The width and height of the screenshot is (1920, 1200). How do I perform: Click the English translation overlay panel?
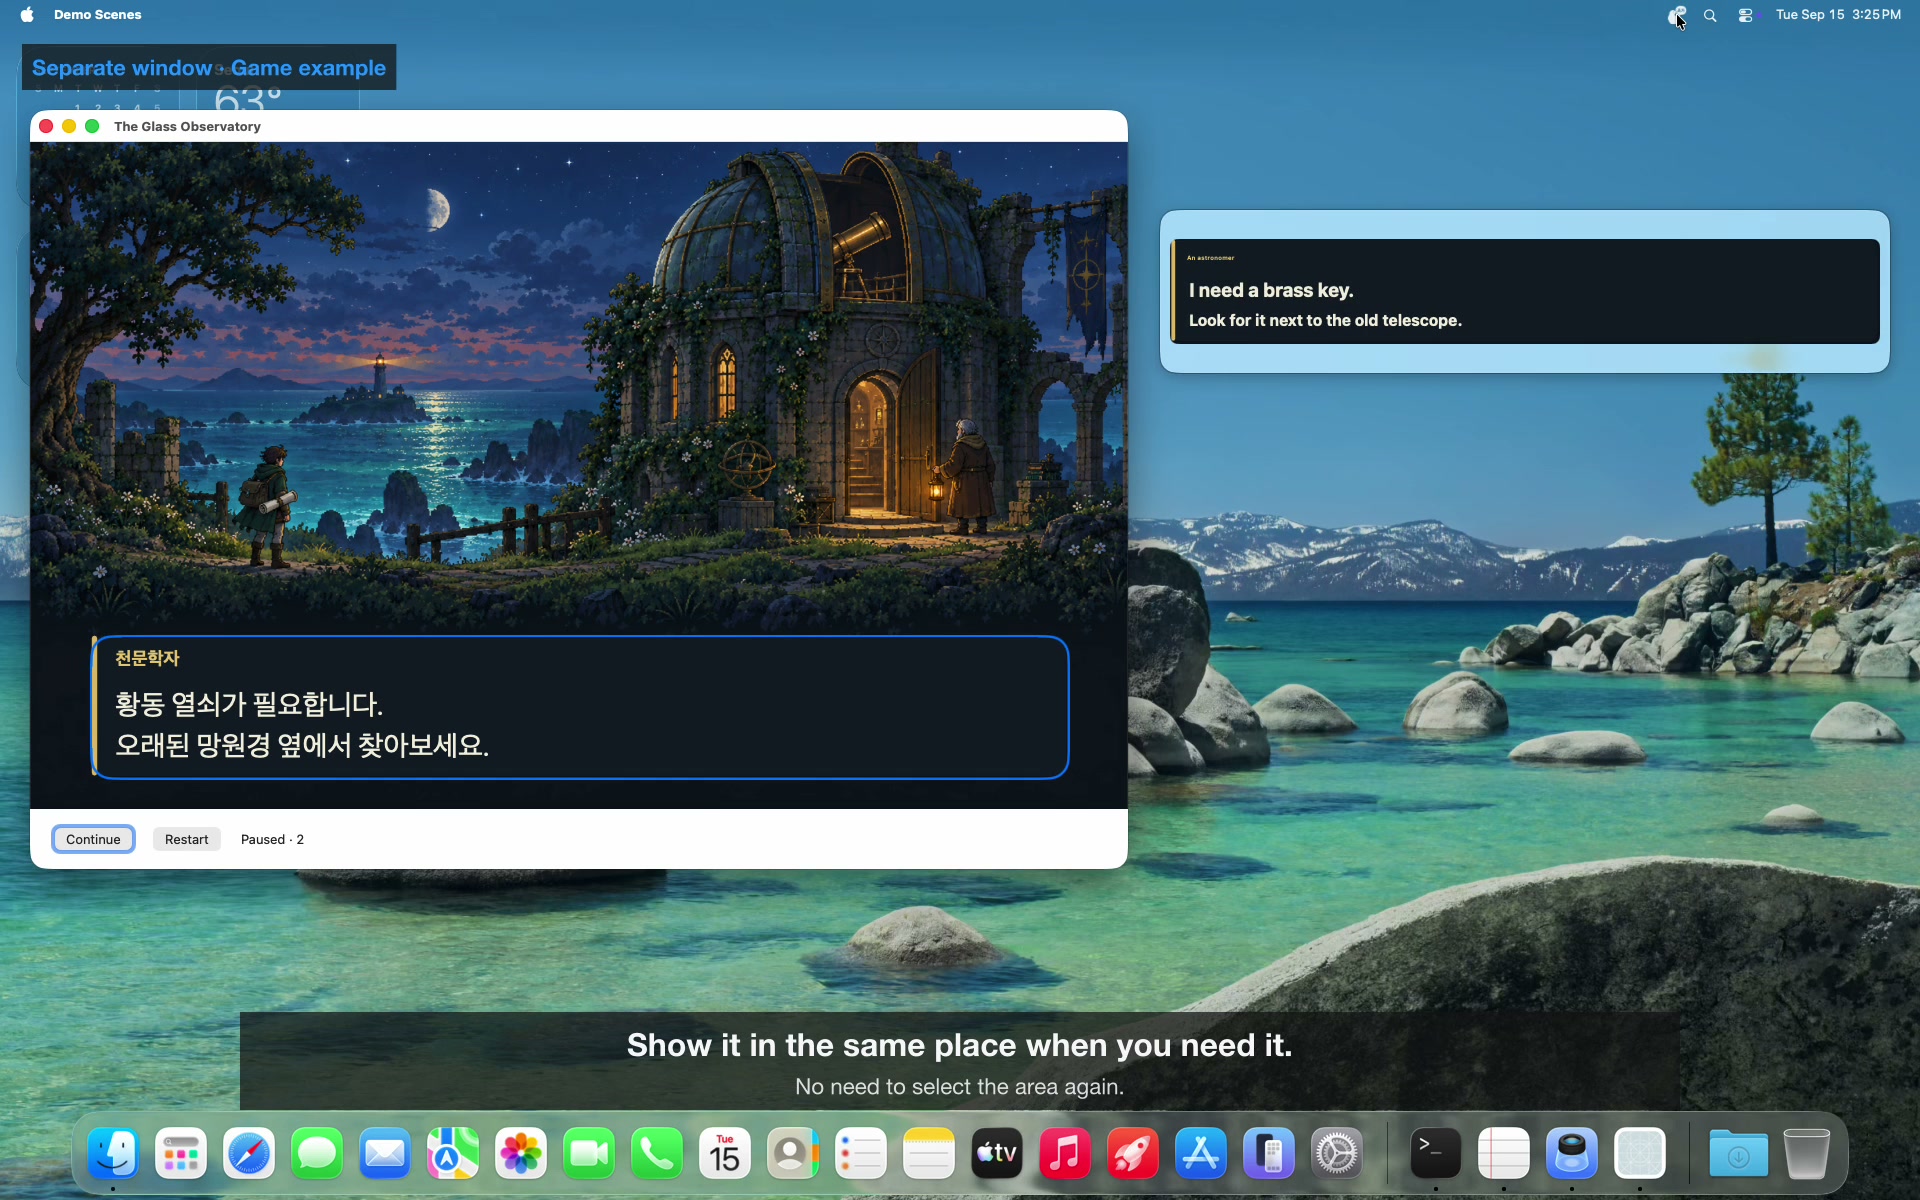click(x=1525, y=291)
